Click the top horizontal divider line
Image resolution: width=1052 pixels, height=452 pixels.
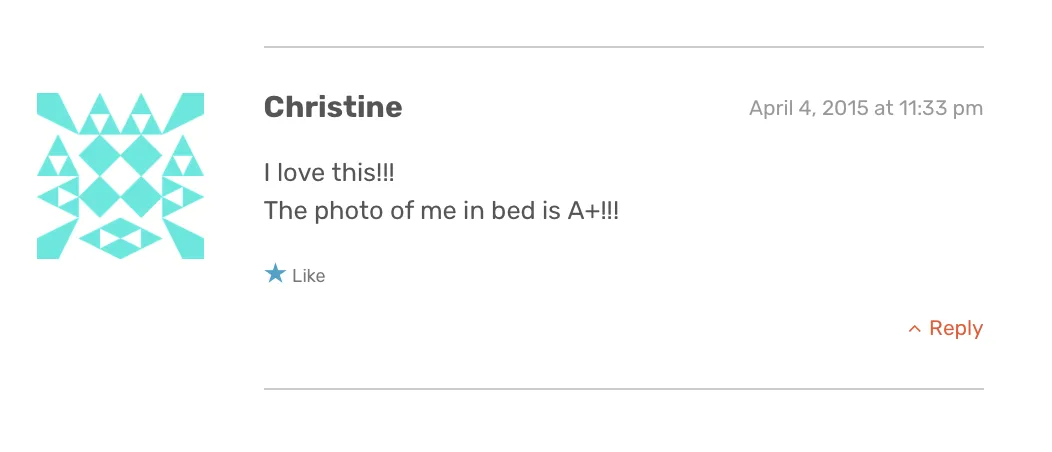click(623, 47)
